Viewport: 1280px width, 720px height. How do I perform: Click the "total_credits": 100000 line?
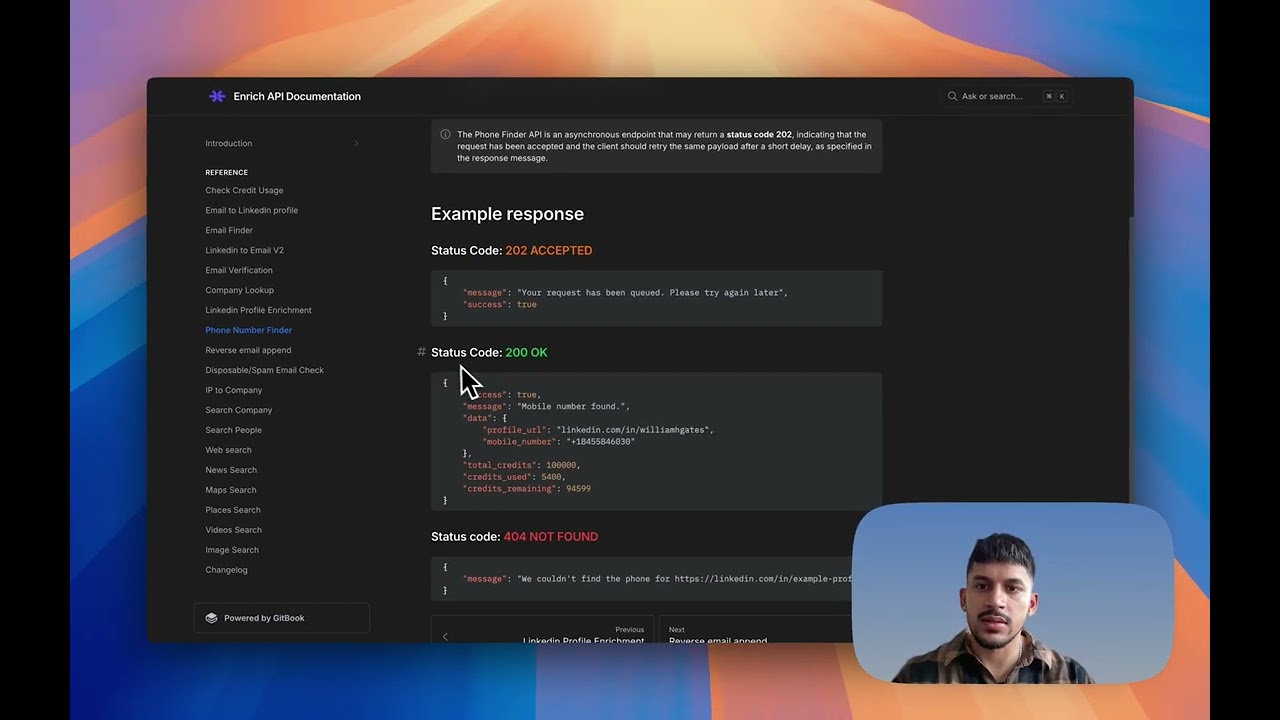click(520, 465)
